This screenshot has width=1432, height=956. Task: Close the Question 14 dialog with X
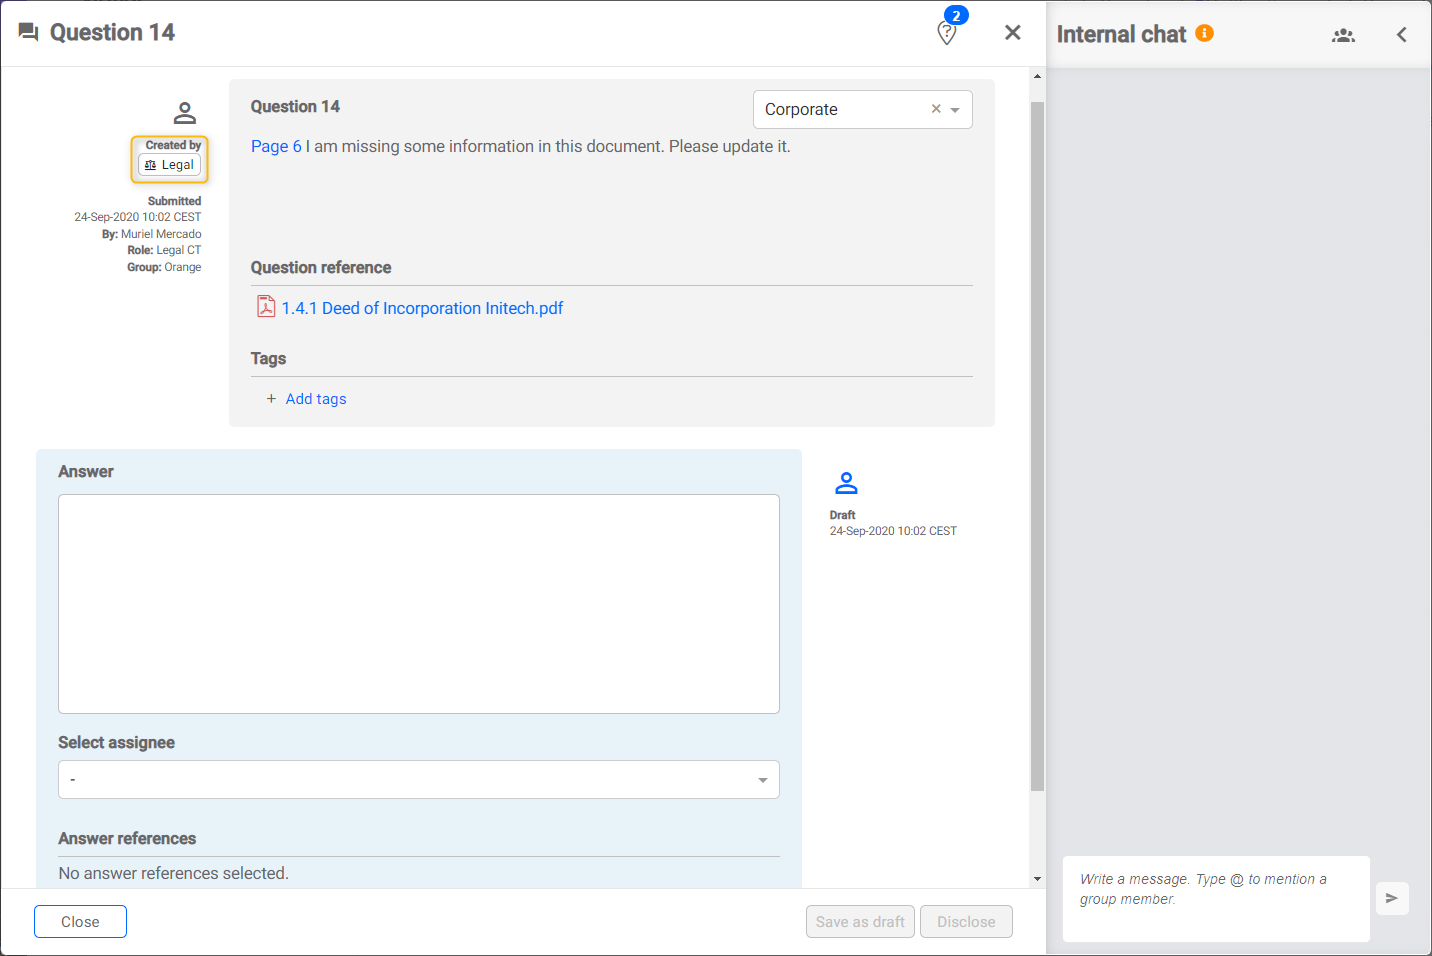(x=1012, y=33)
